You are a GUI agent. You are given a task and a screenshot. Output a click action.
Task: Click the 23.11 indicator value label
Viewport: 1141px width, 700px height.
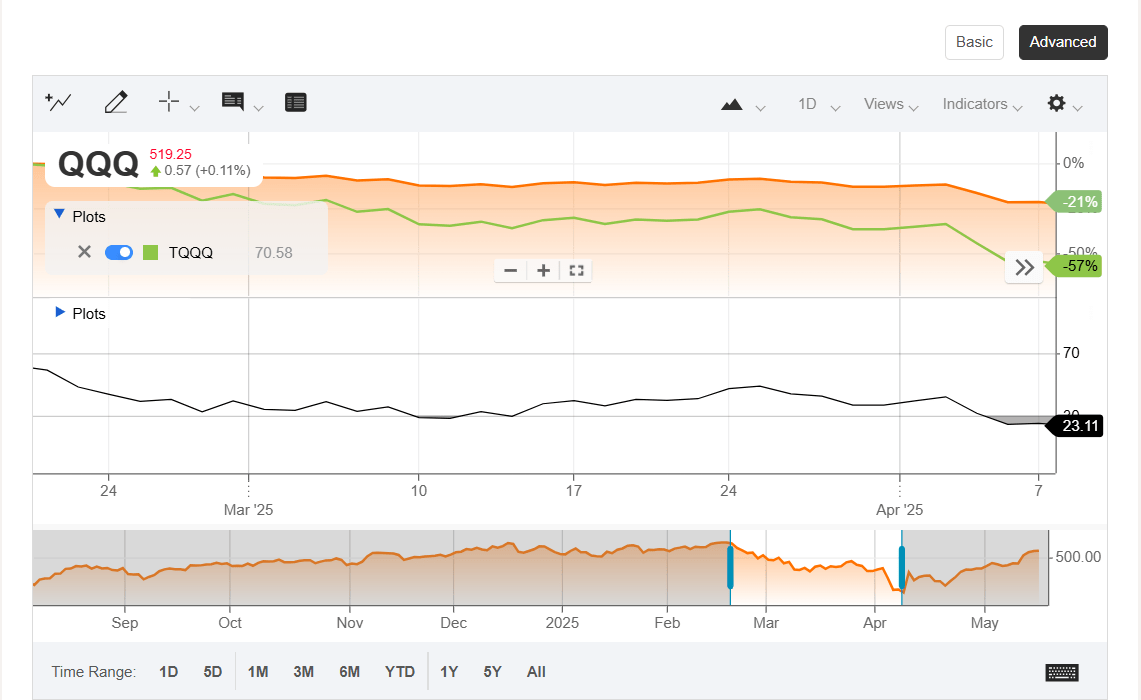[x=1075, y=426]
